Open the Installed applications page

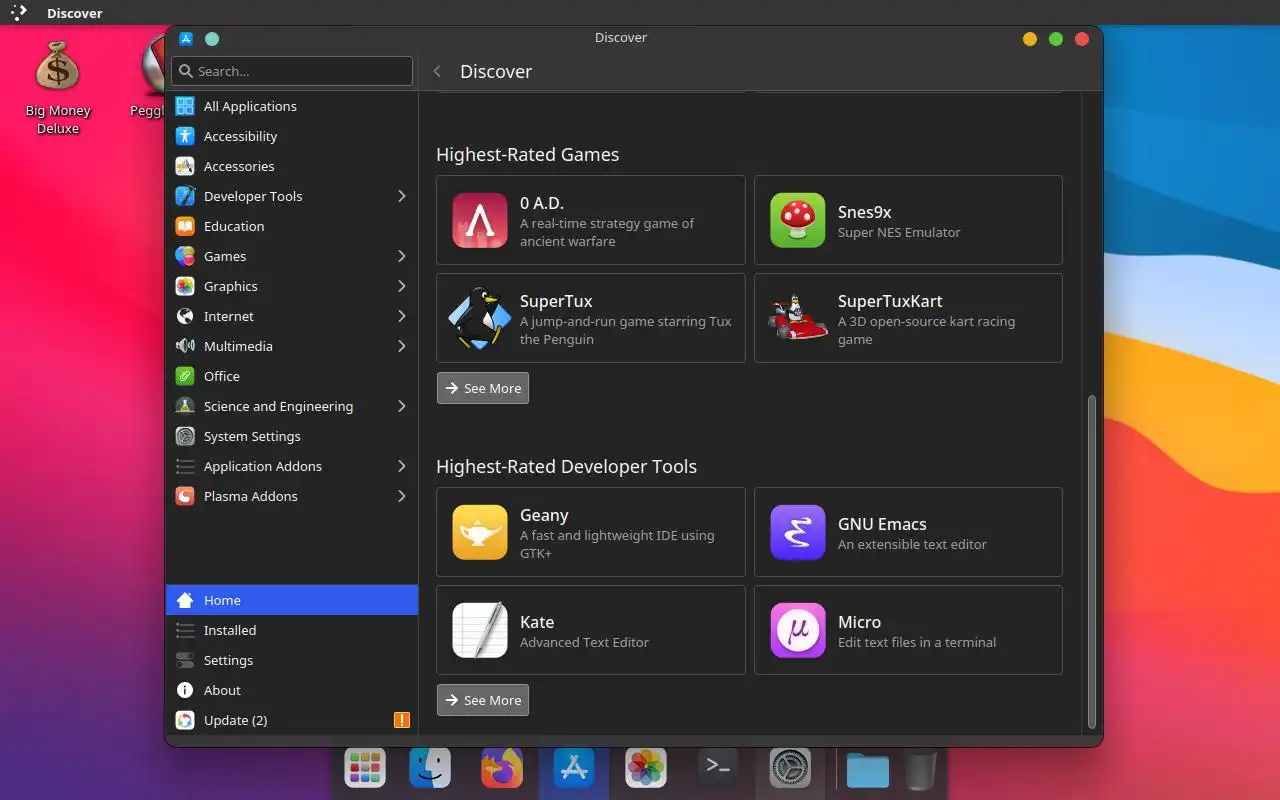pos(292,630)
